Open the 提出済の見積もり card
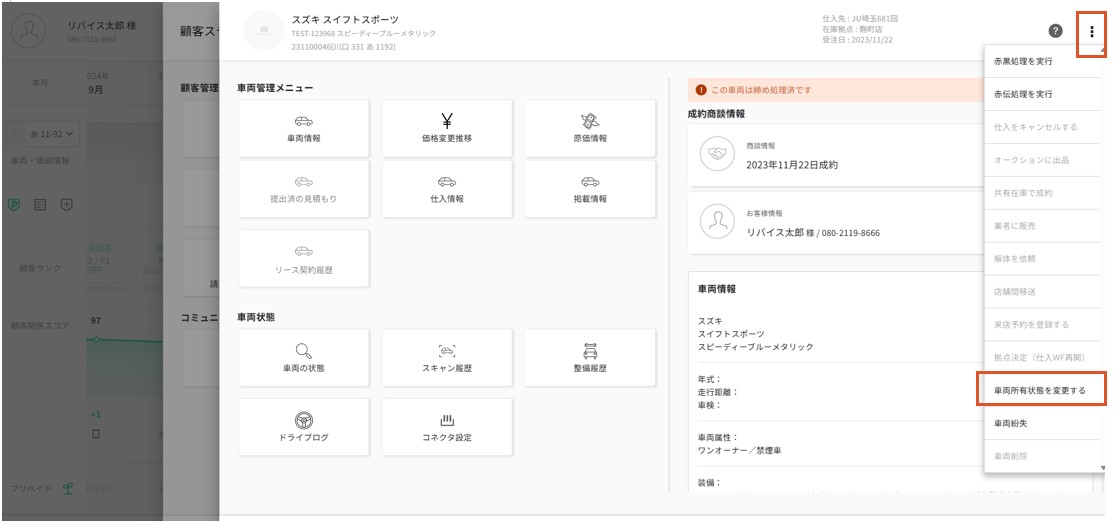 click(x=304, y=189)
